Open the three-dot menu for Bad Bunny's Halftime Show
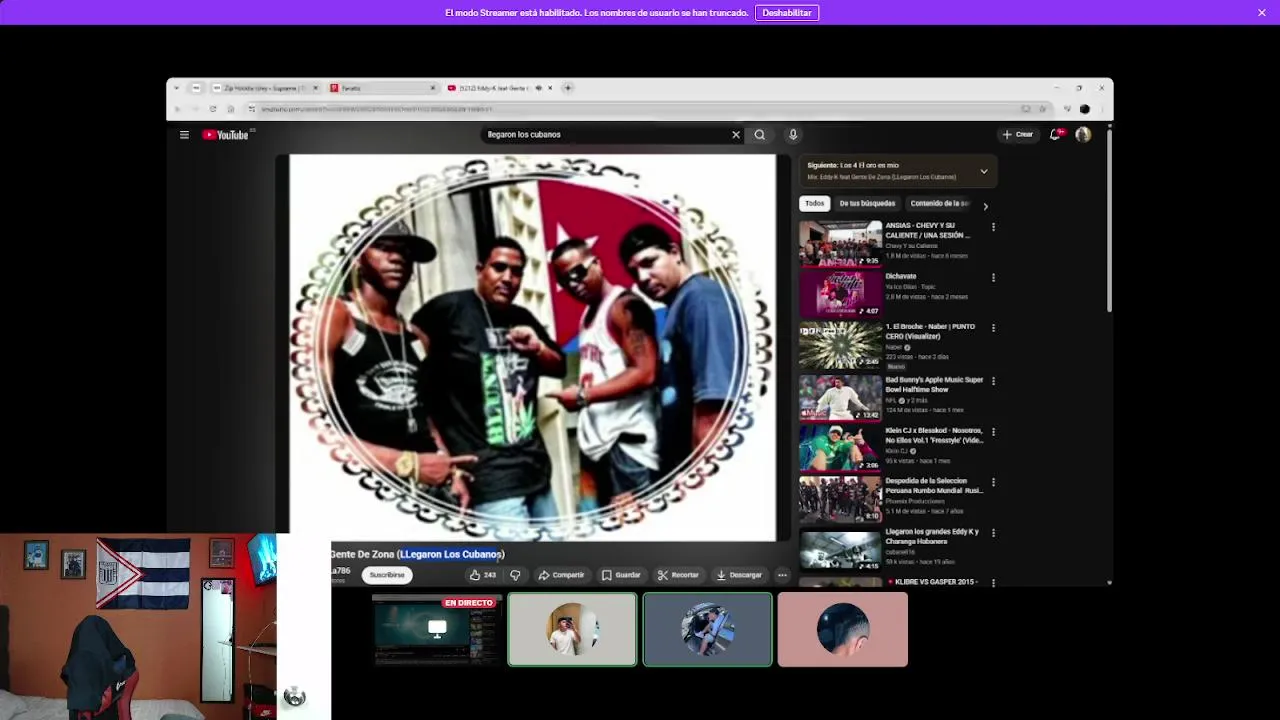 [x=993, y=381]
